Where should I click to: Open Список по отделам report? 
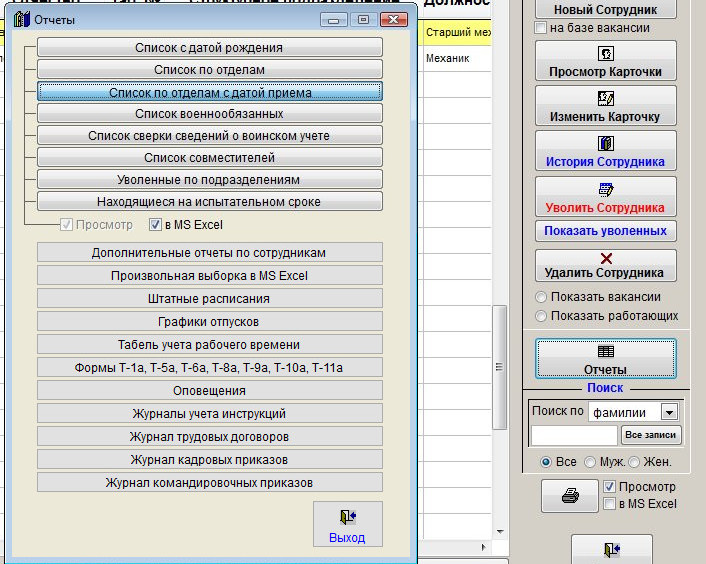210,69
